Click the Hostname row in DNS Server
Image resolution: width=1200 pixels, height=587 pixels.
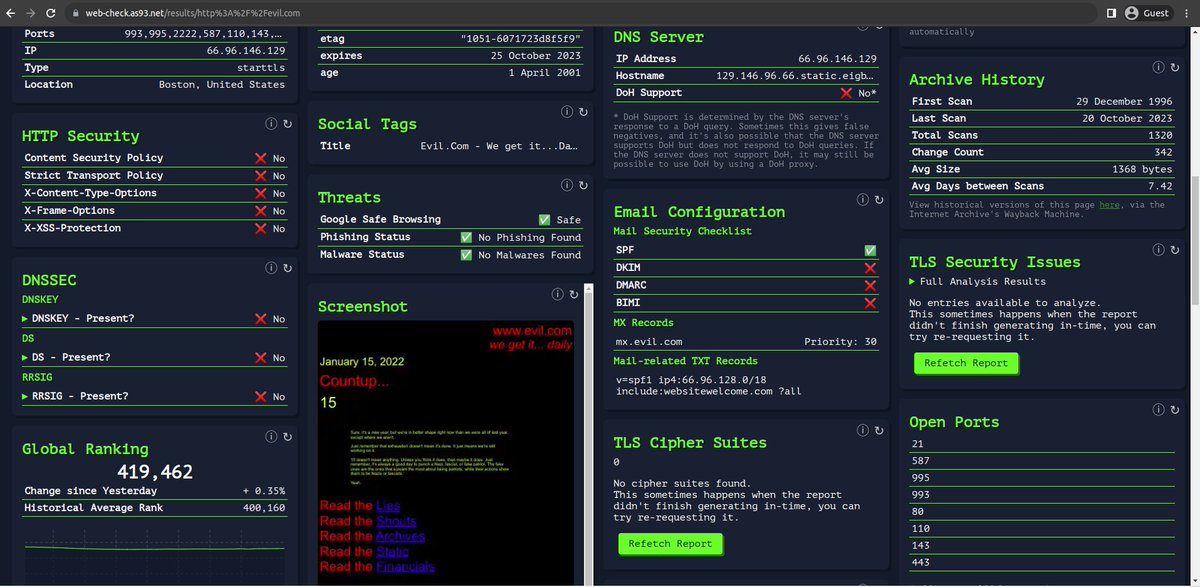(x=746, y=76)
